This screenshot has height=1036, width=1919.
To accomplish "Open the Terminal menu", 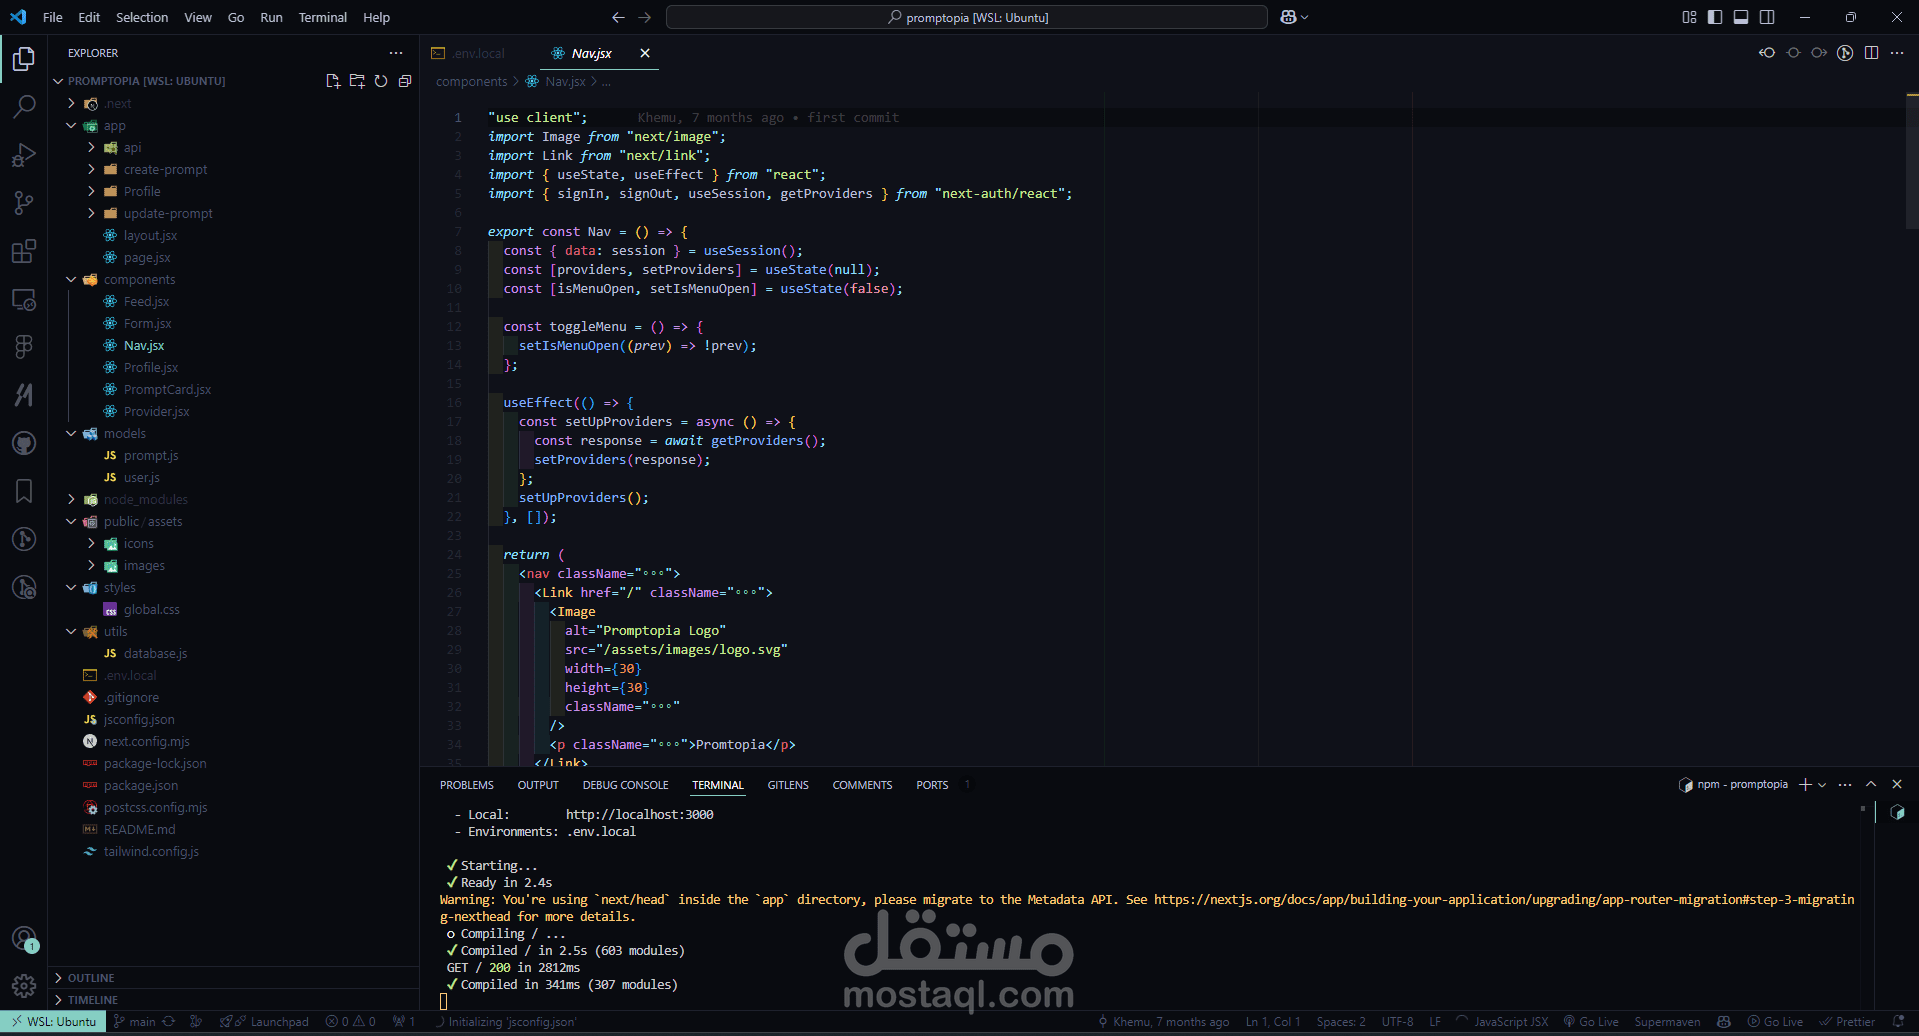I will point(323,17).
